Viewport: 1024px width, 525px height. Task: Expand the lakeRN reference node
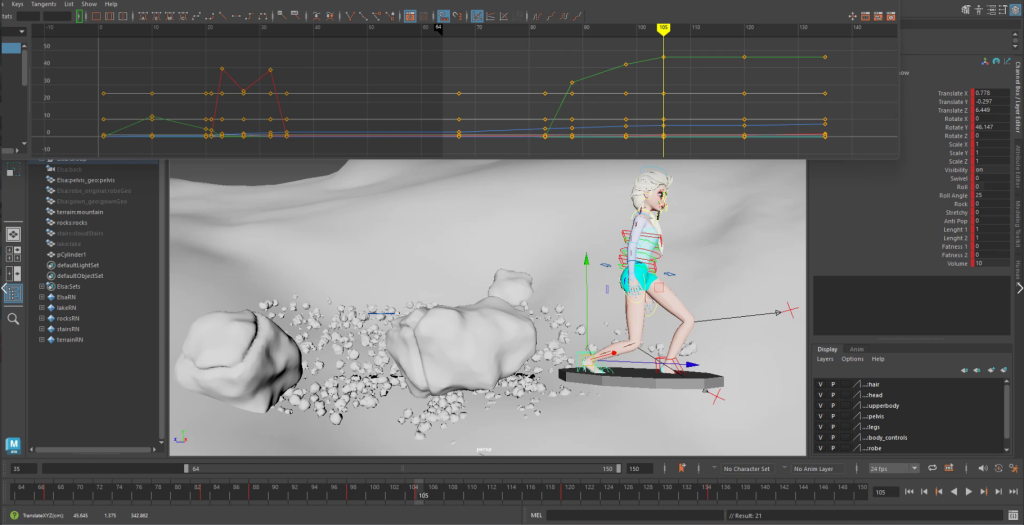coord(42,308)
